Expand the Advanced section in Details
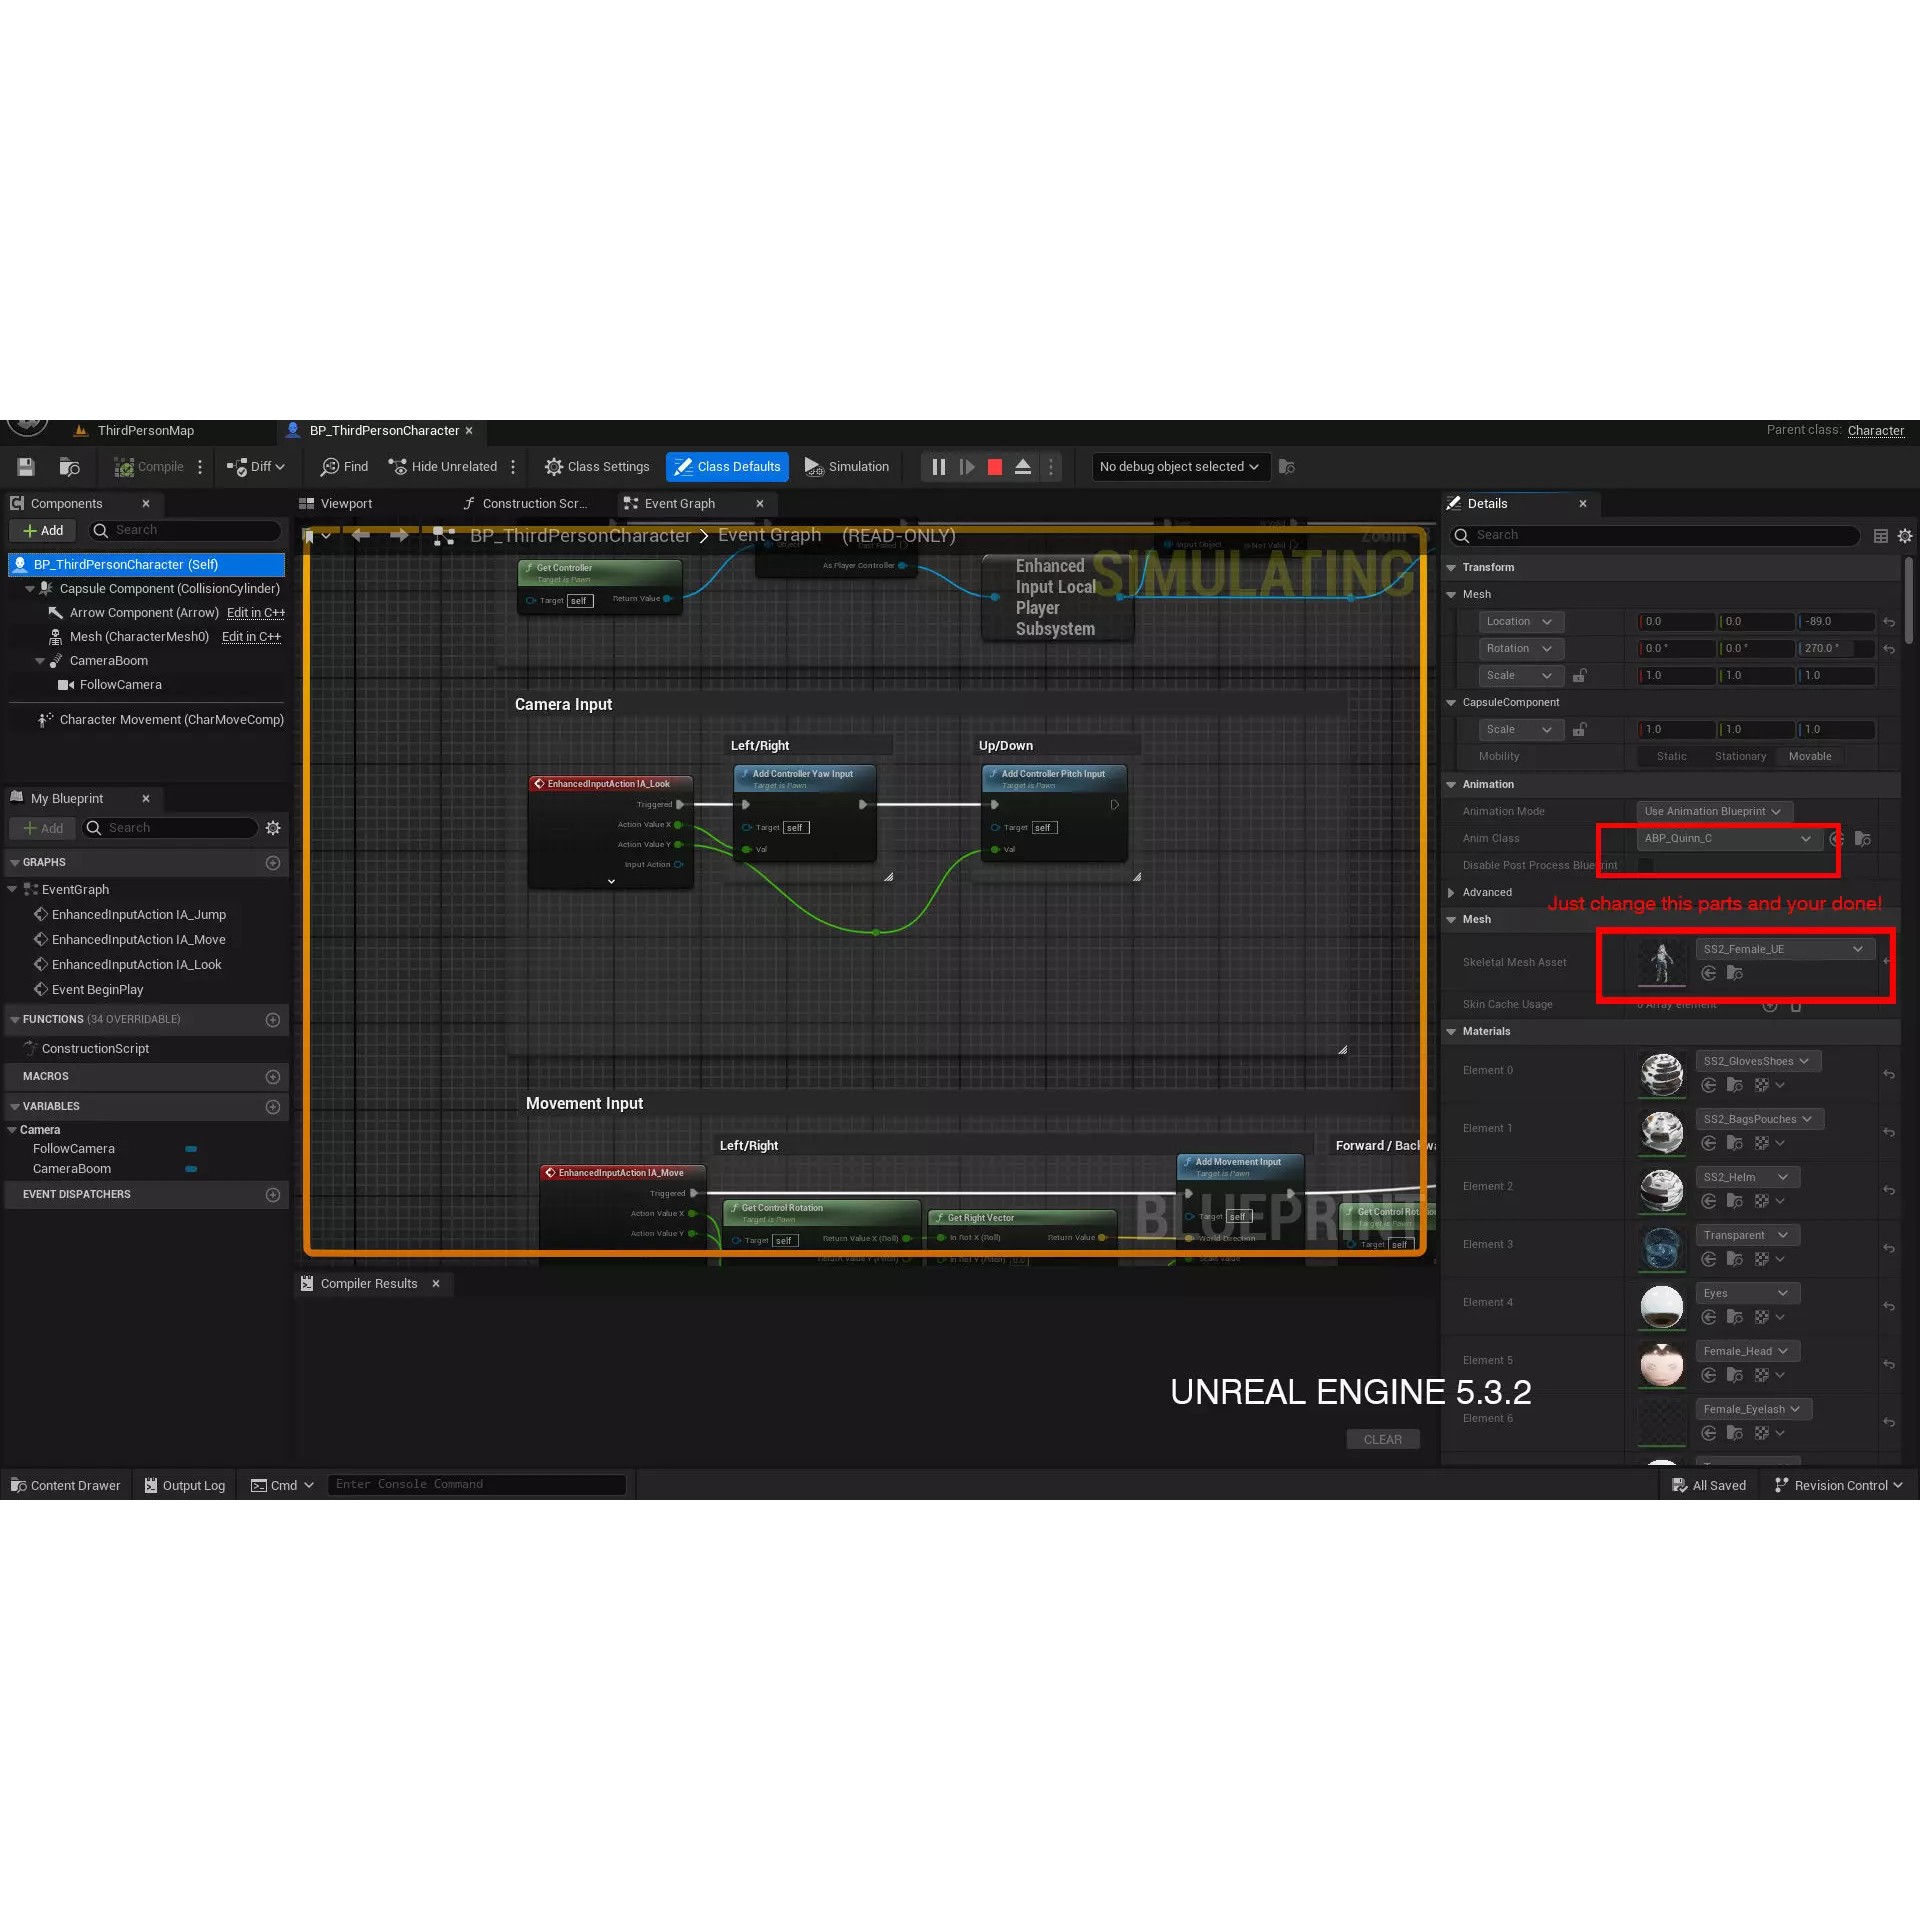Screen dimensions: 1920x1920 (1452, 893)
